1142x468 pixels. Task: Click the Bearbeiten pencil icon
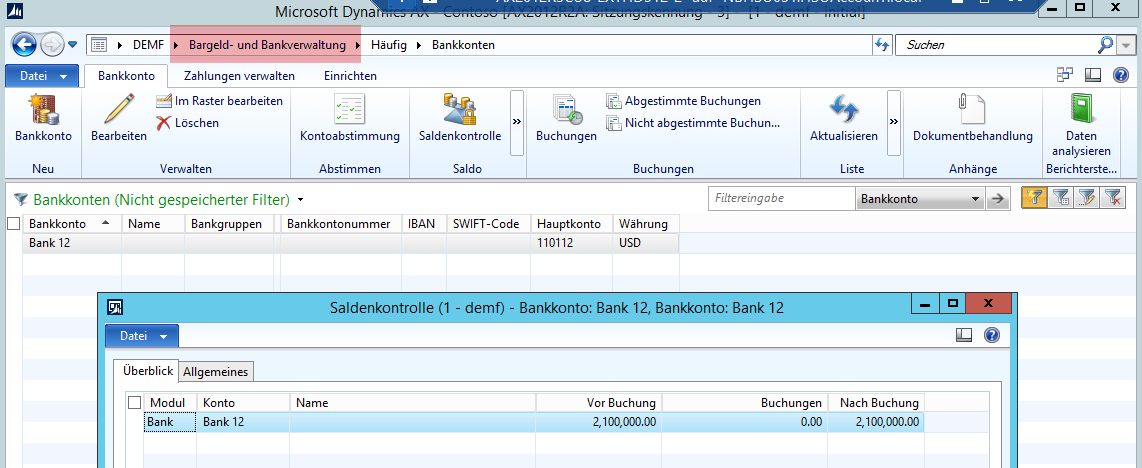119,110
